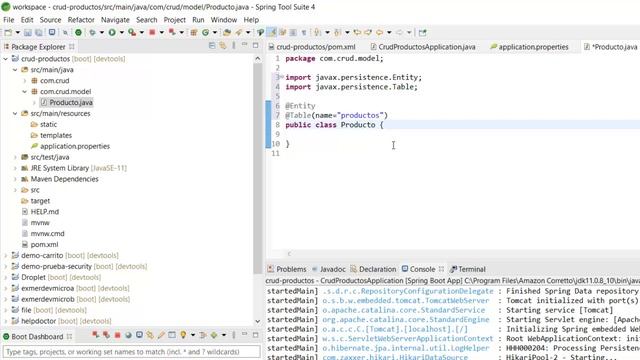Click the Debug bug icon in toolbar
This screenshot has width=640, height=360.
(x=93, y=32)
